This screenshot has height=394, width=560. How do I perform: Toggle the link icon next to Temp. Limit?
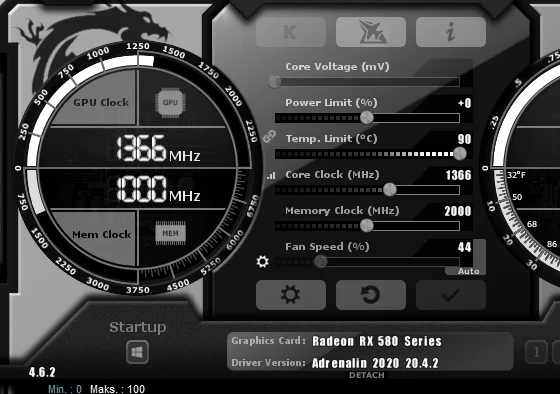coord(269,136)
